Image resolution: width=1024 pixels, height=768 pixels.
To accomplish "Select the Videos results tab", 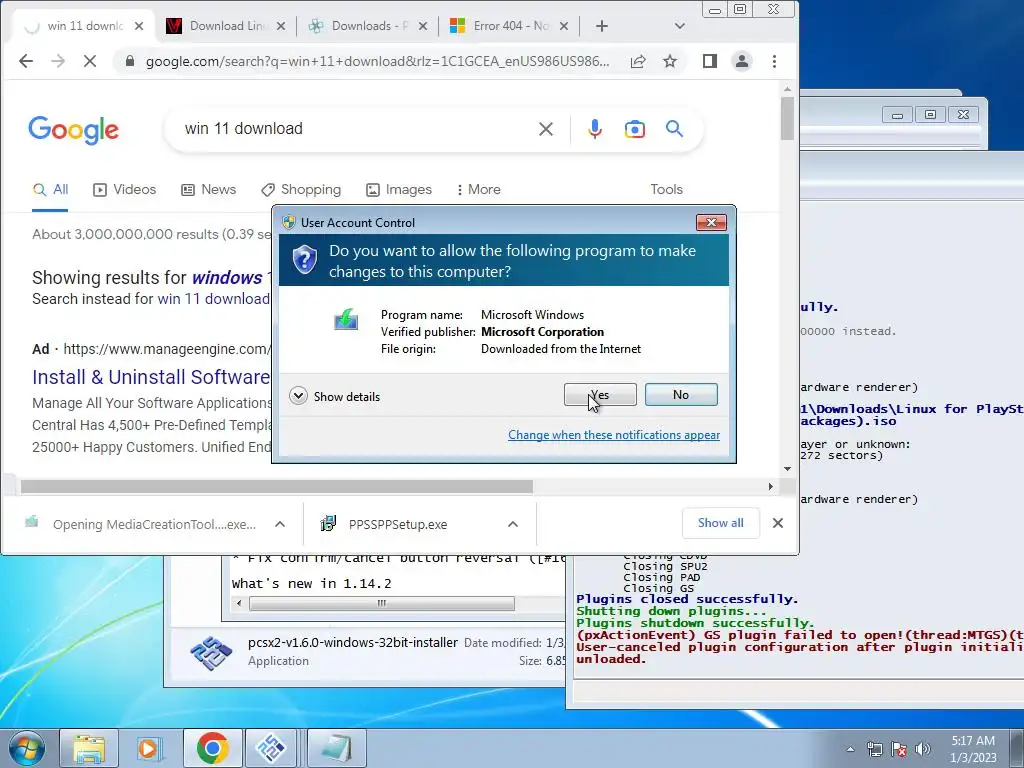I will pos(125,189).
